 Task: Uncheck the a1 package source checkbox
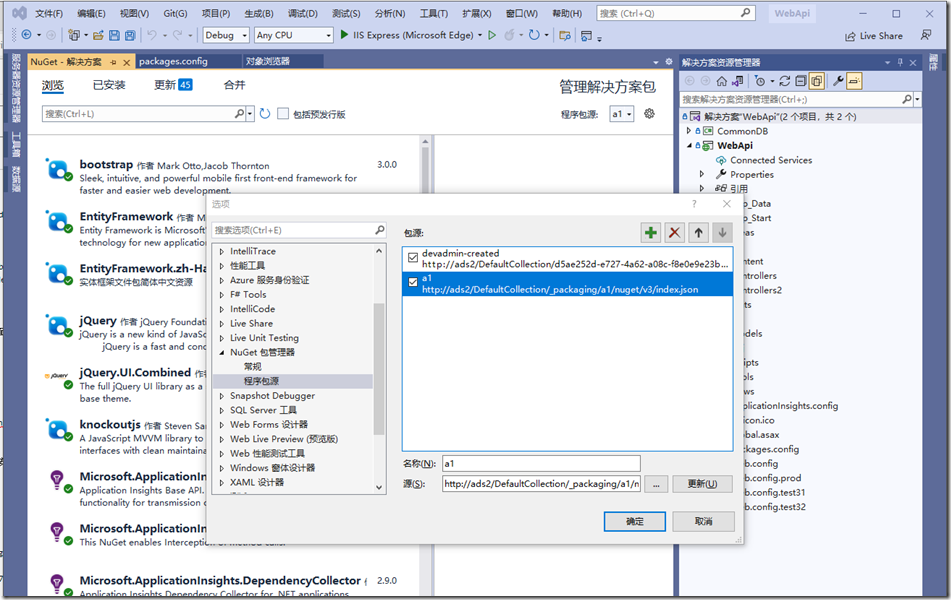pyautogui.click(x=413, y=282)
